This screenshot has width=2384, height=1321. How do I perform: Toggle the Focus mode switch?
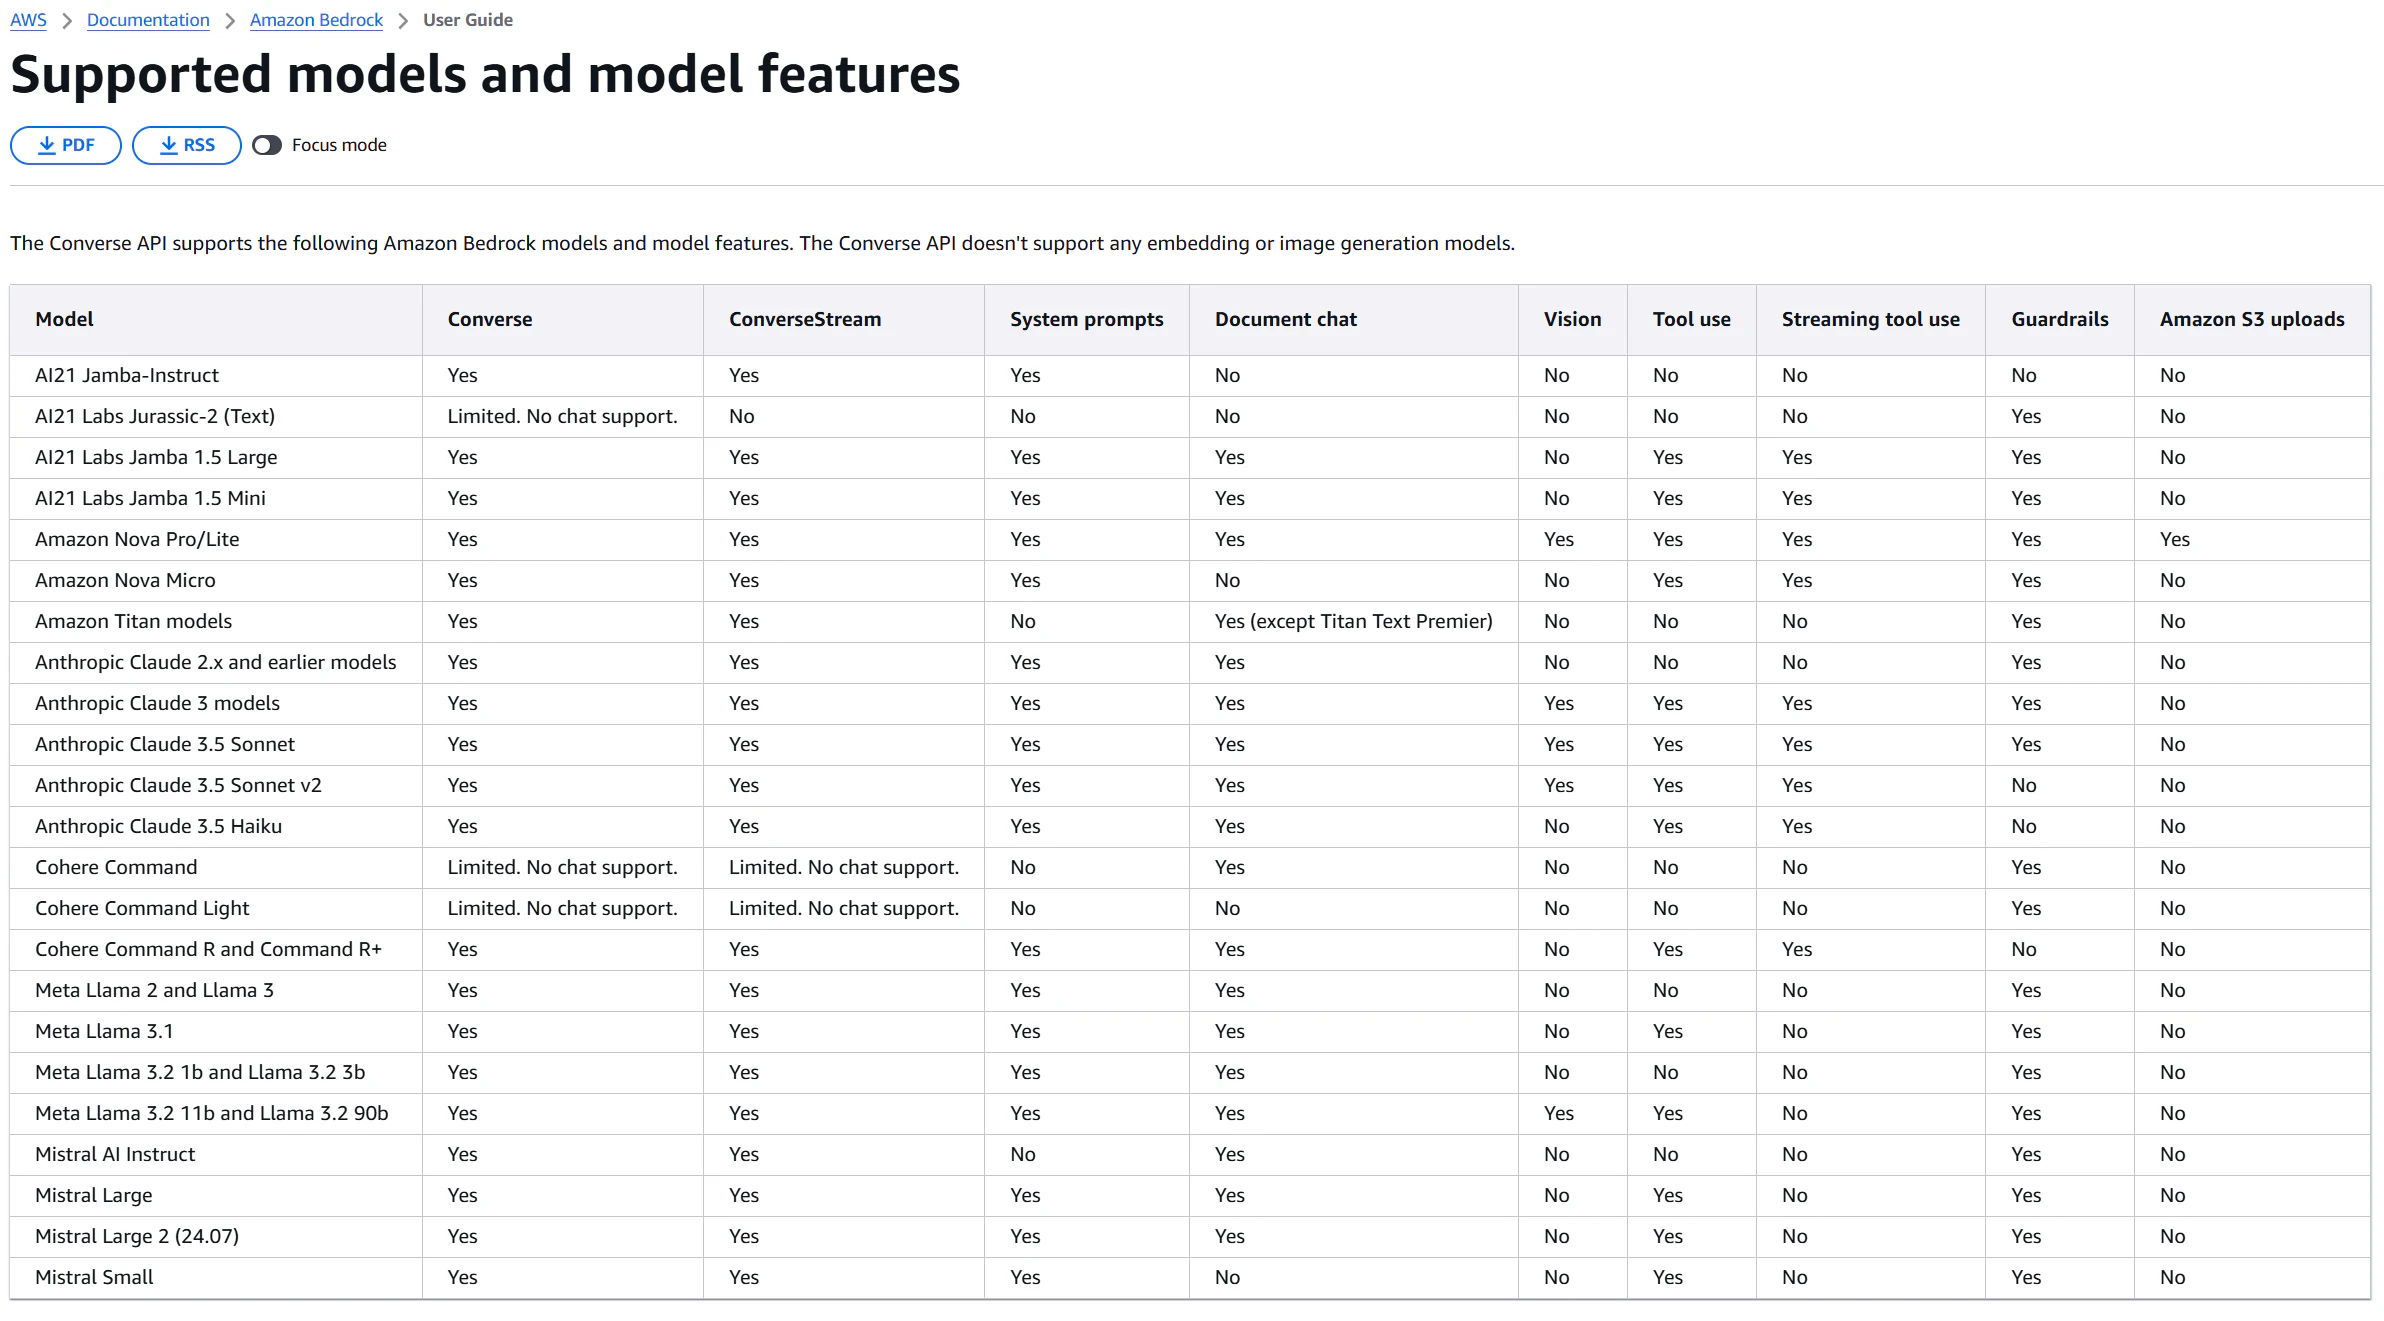pyautogui.click(x=267, y=145)
